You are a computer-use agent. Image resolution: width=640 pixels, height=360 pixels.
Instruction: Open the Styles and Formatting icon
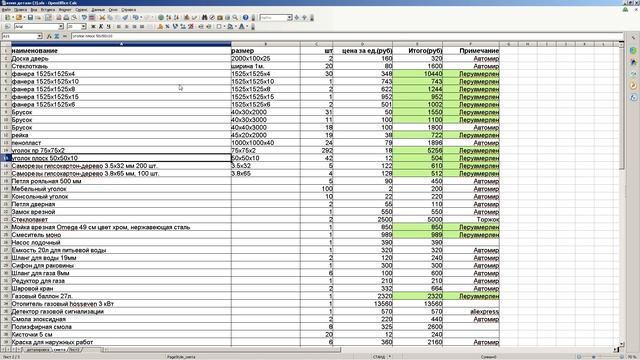click(x=7, y=27)
